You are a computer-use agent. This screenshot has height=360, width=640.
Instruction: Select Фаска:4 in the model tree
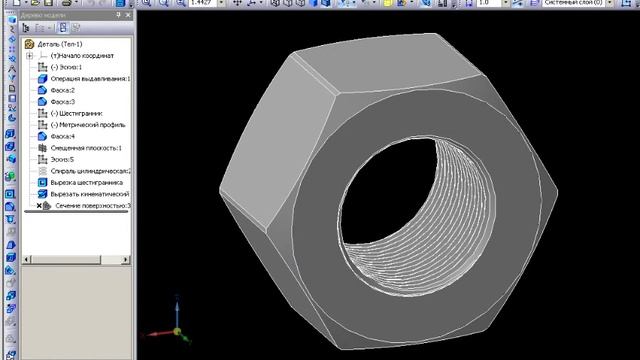click(62, 136)
